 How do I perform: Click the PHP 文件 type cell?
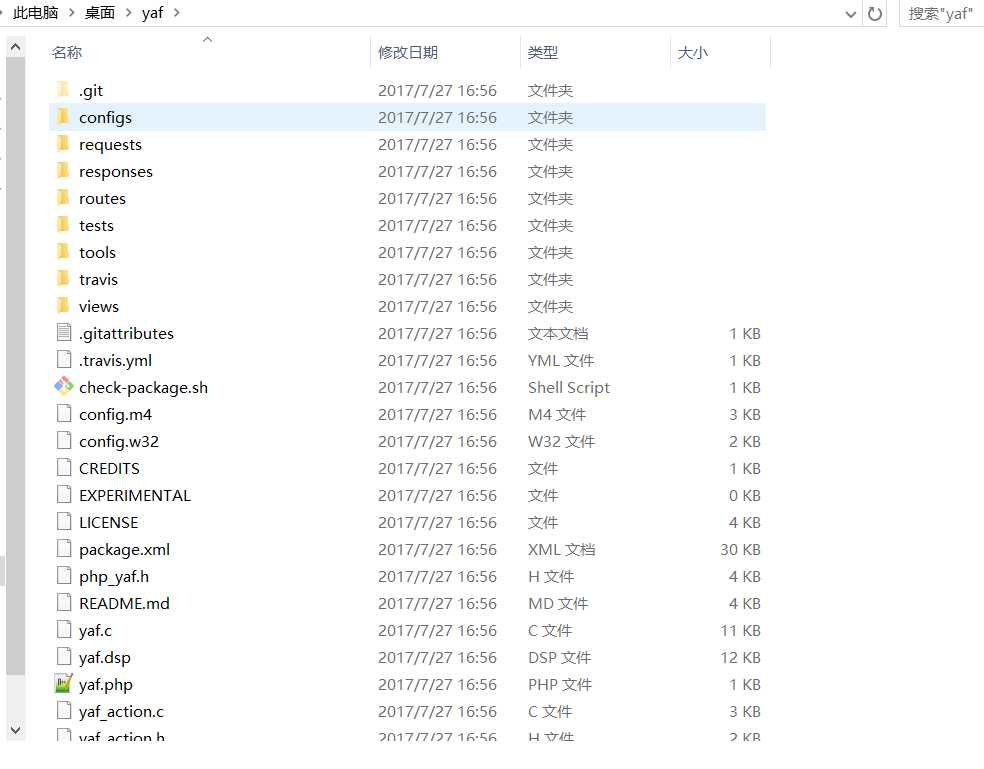click(560, 684)
